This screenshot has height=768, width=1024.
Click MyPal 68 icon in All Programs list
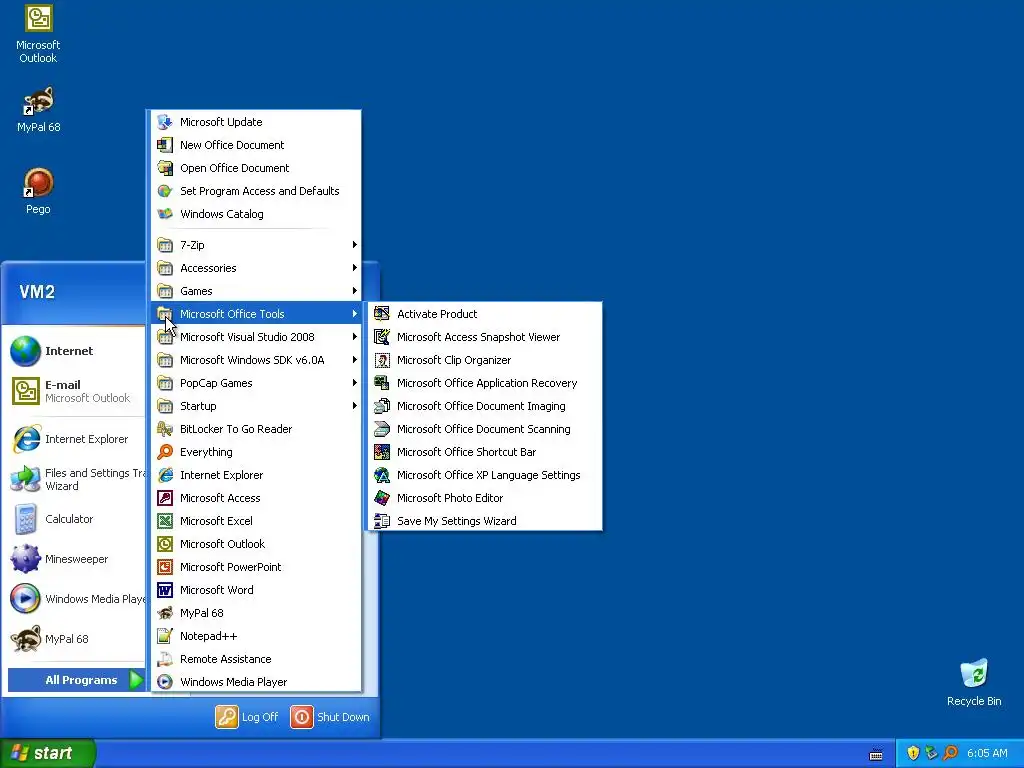[x=165, y=613]
